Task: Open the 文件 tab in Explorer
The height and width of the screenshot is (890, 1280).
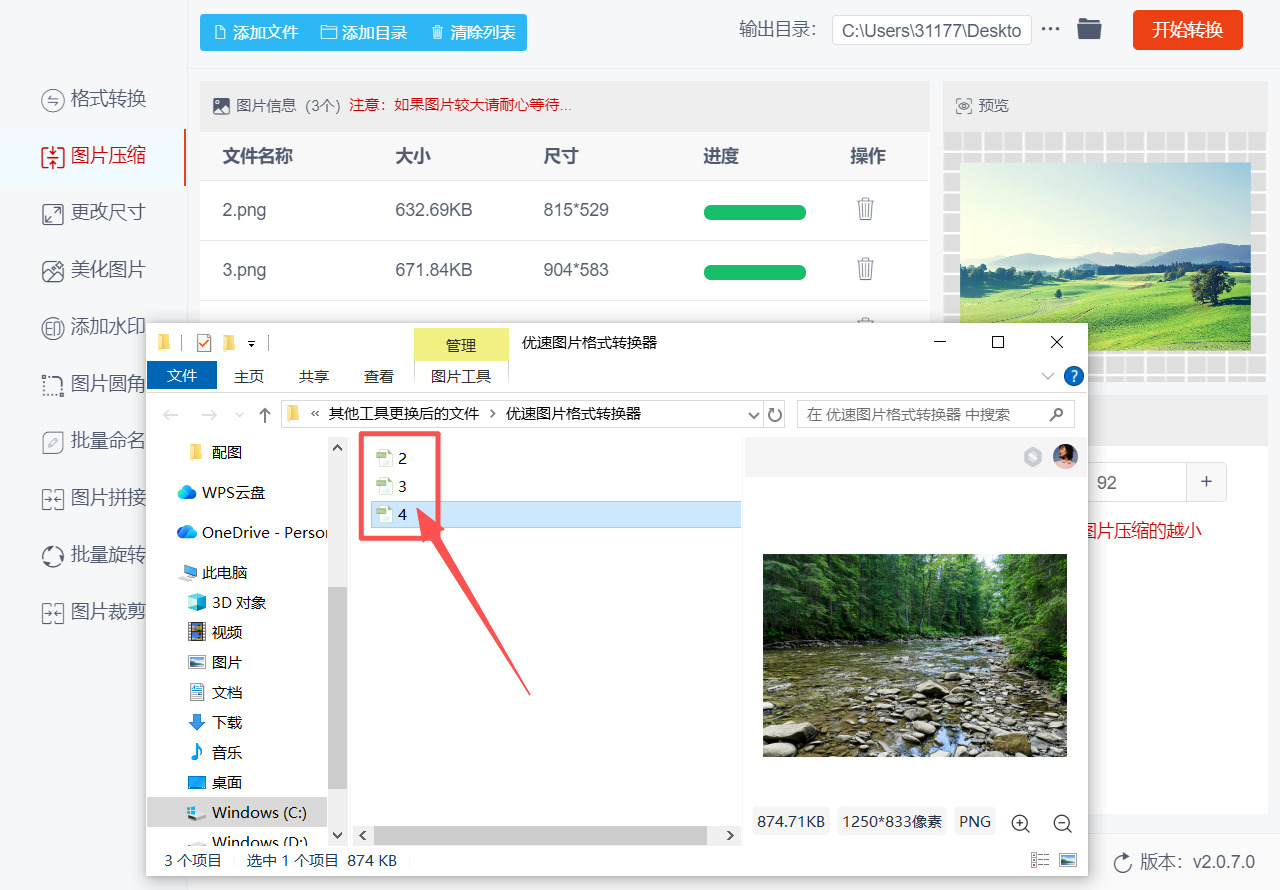Action: [x=182, y=375]
